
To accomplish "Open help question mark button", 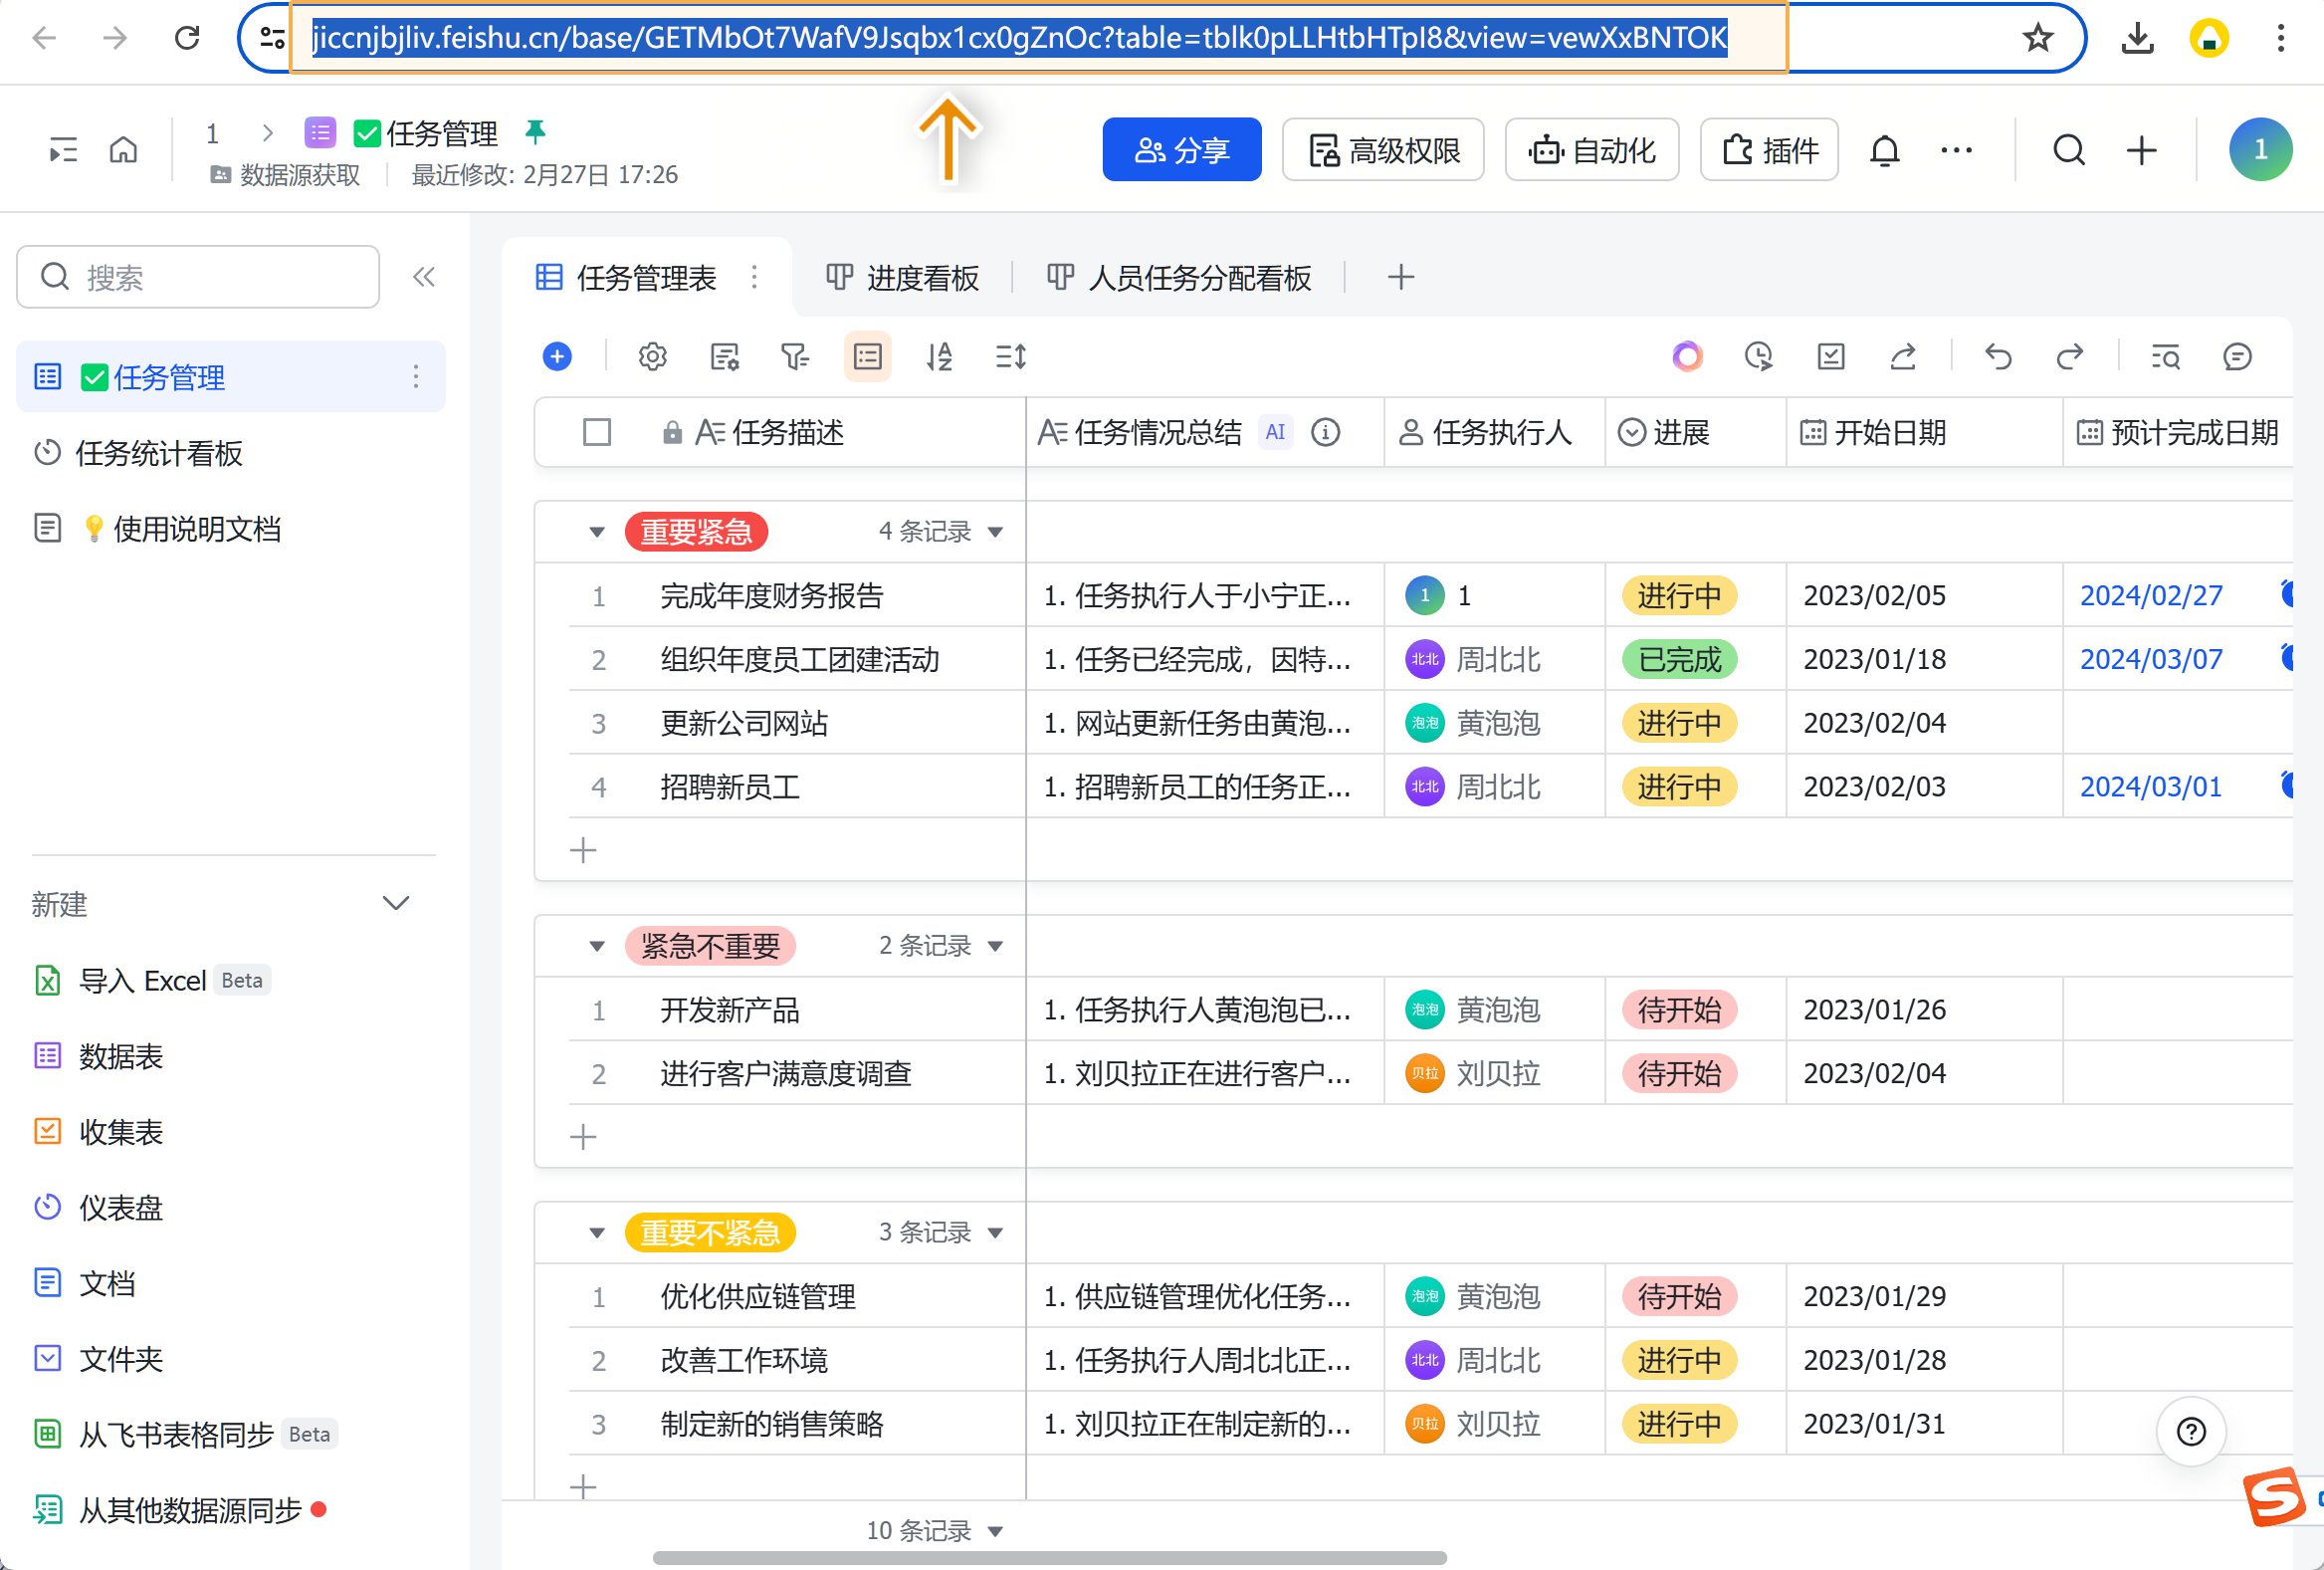I will (x=2190, y=1431).
